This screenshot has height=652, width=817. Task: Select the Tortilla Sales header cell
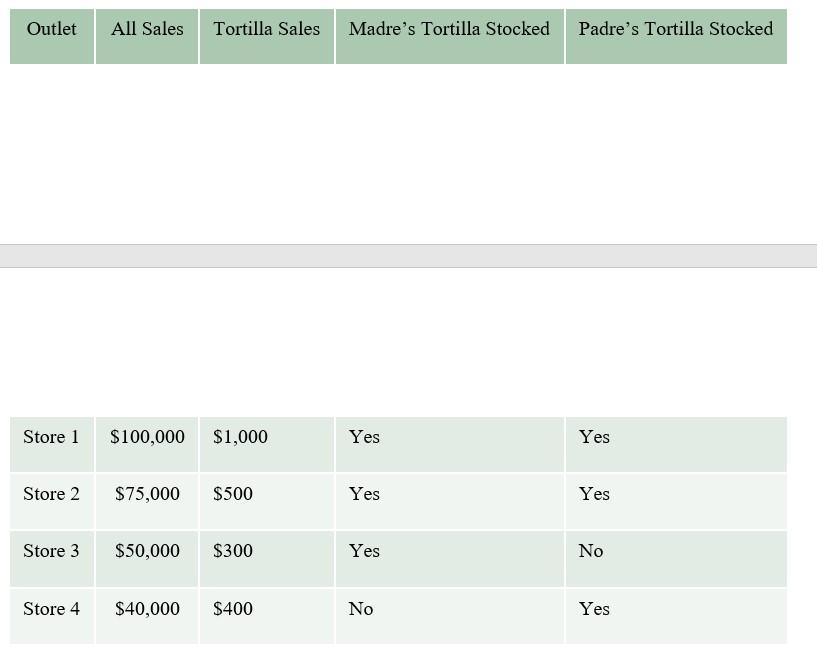click(x=266, y=30)
